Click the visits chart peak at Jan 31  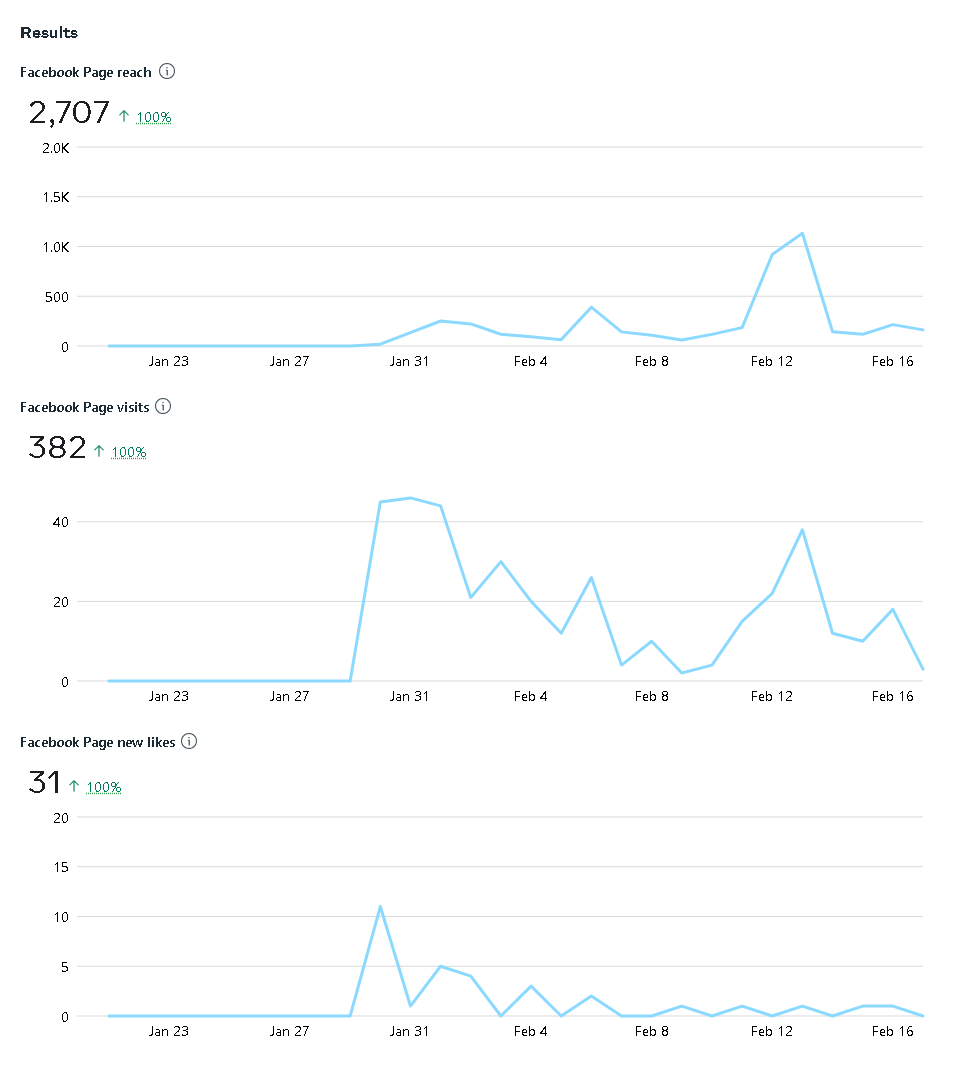point(410,498)
